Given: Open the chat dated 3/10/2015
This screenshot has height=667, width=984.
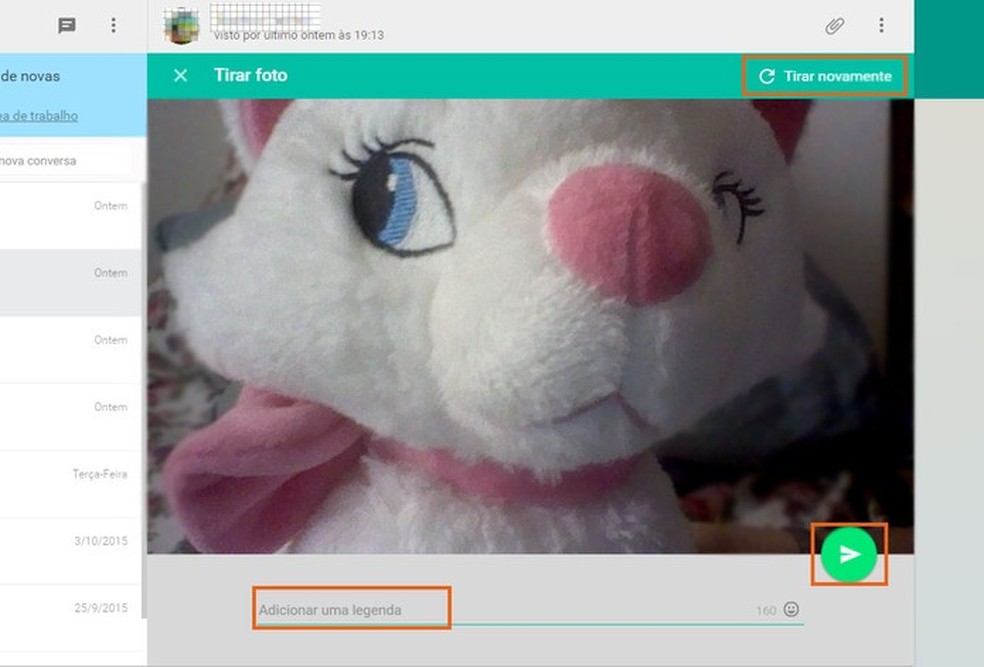Looking at the screenshot, I should click(70, 551).
